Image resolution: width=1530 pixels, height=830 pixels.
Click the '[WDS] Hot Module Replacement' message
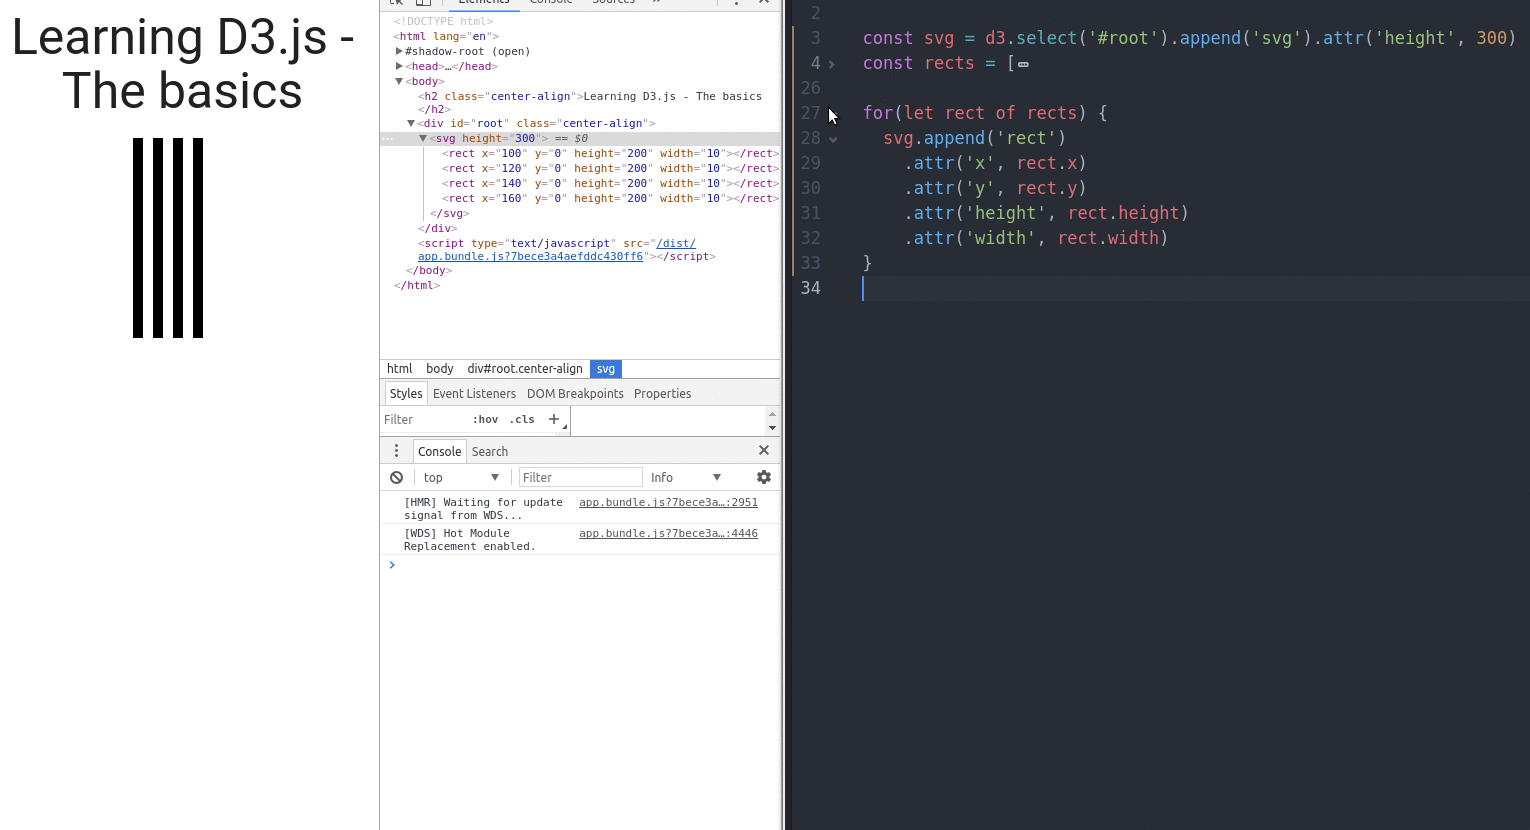(x=470, y=540)
